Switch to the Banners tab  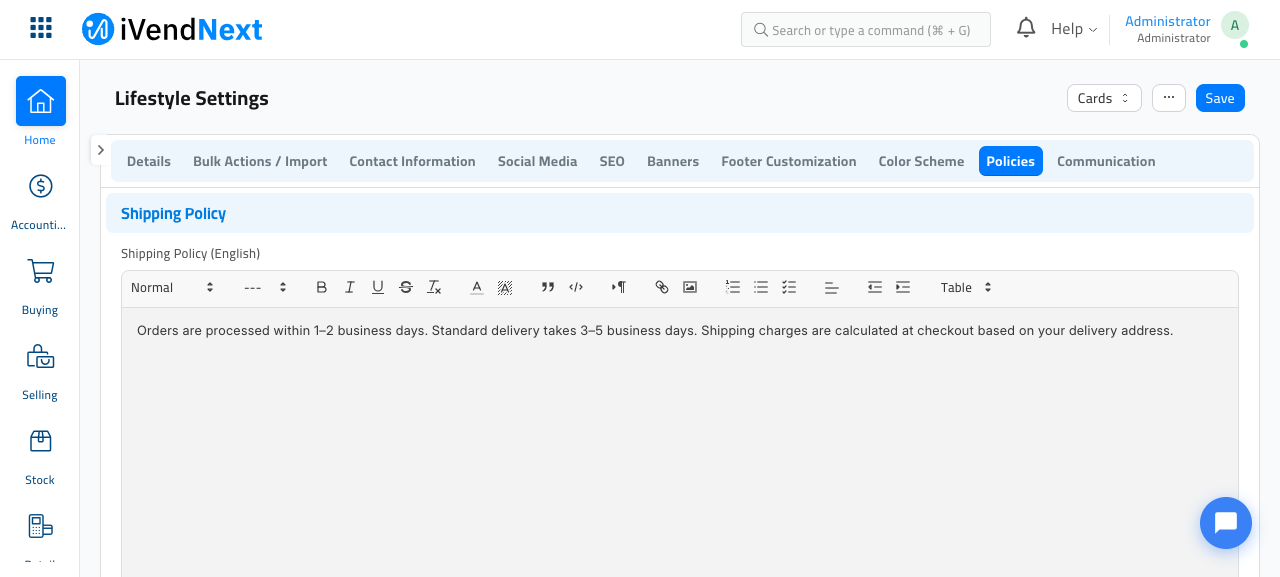point(673,161)
